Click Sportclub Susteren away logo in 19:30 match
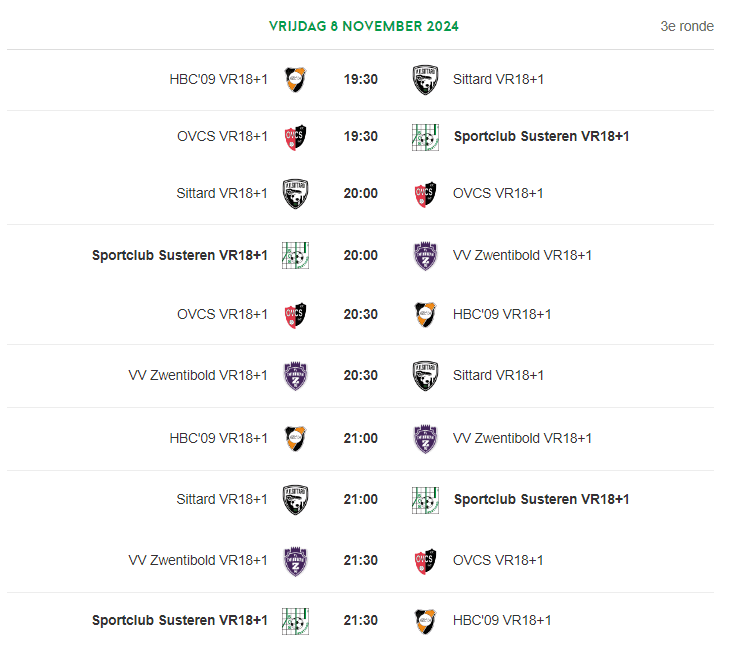 click(x=425, y=137)
